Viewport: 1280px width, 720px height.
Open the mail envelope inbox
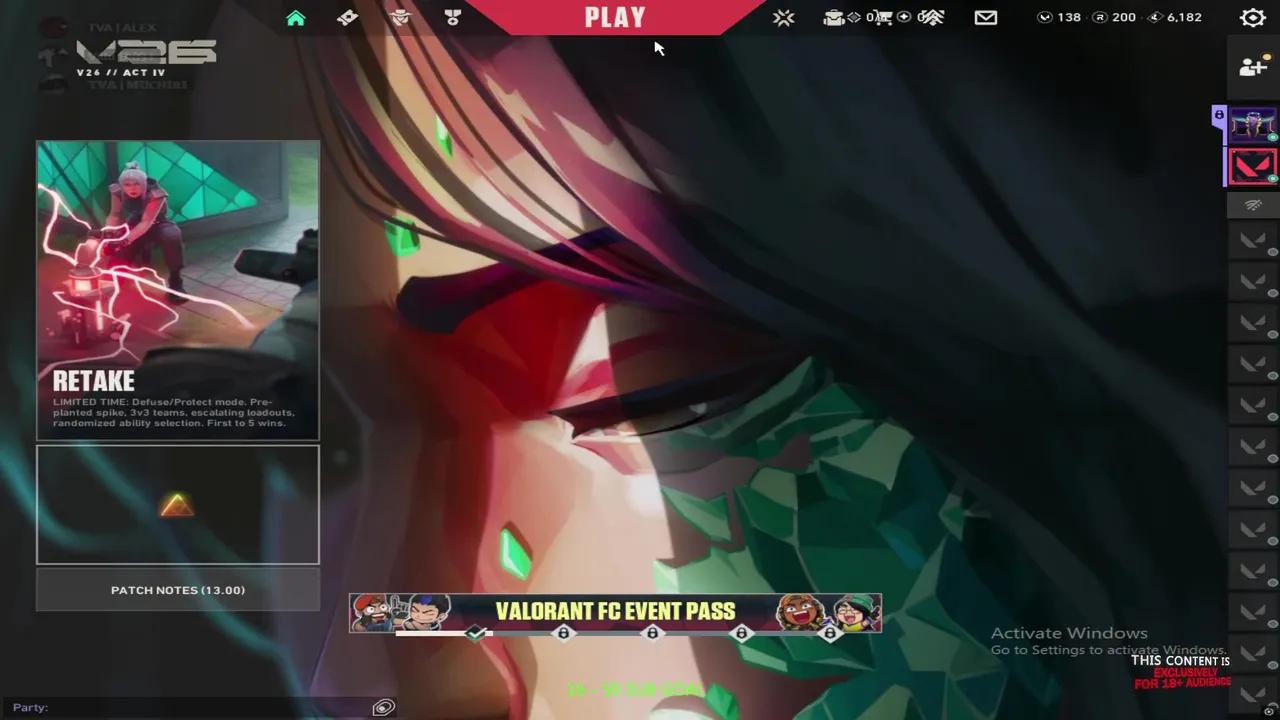click(986, 17)
